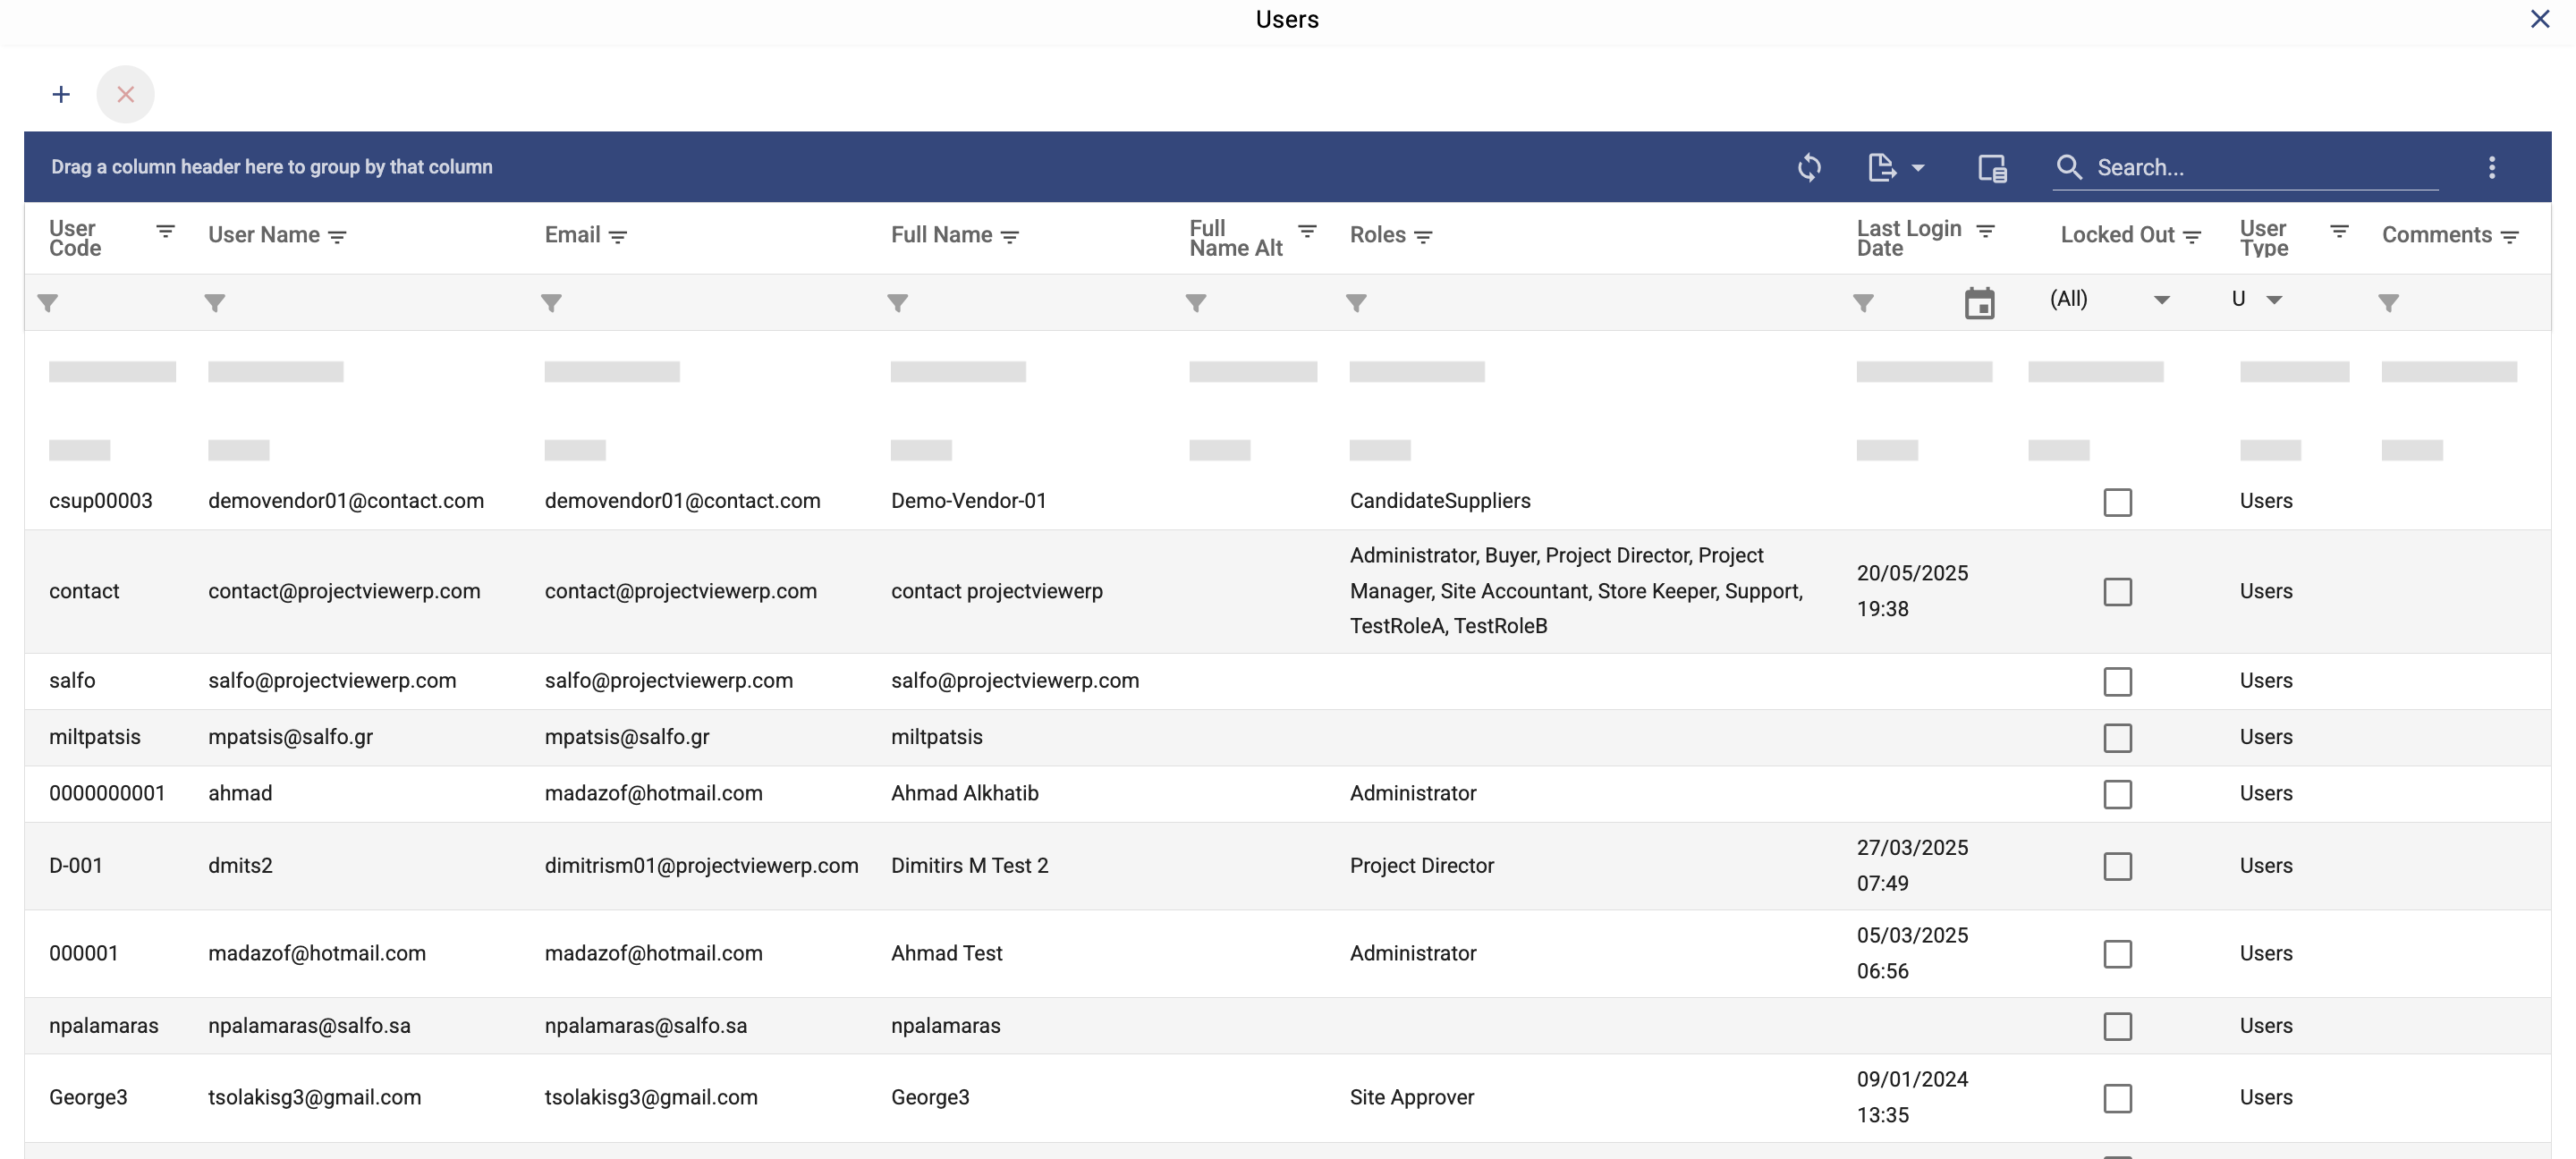This screenshot has height=1159, width=2576.
Task: Click the red X delete icon
Action: [x=125, y=95]
